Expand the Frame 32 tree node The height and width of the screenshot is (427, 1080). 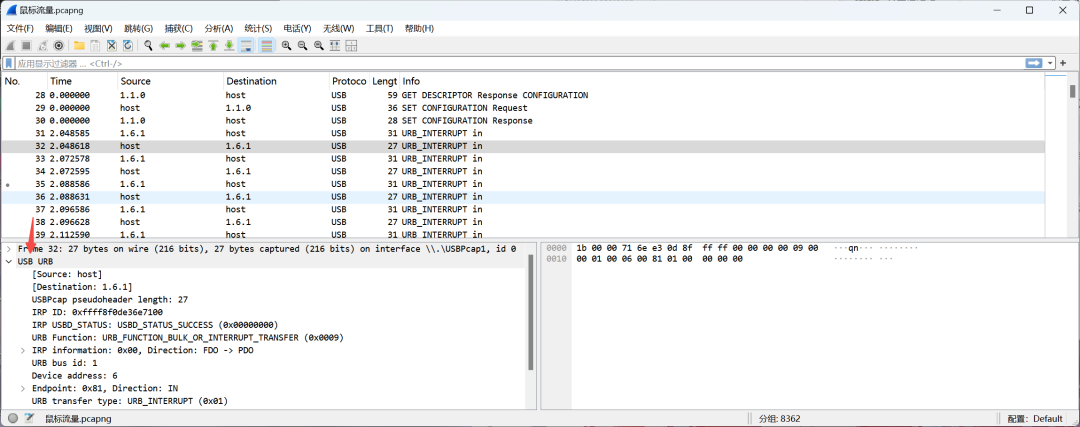click(x=8, y=249)
